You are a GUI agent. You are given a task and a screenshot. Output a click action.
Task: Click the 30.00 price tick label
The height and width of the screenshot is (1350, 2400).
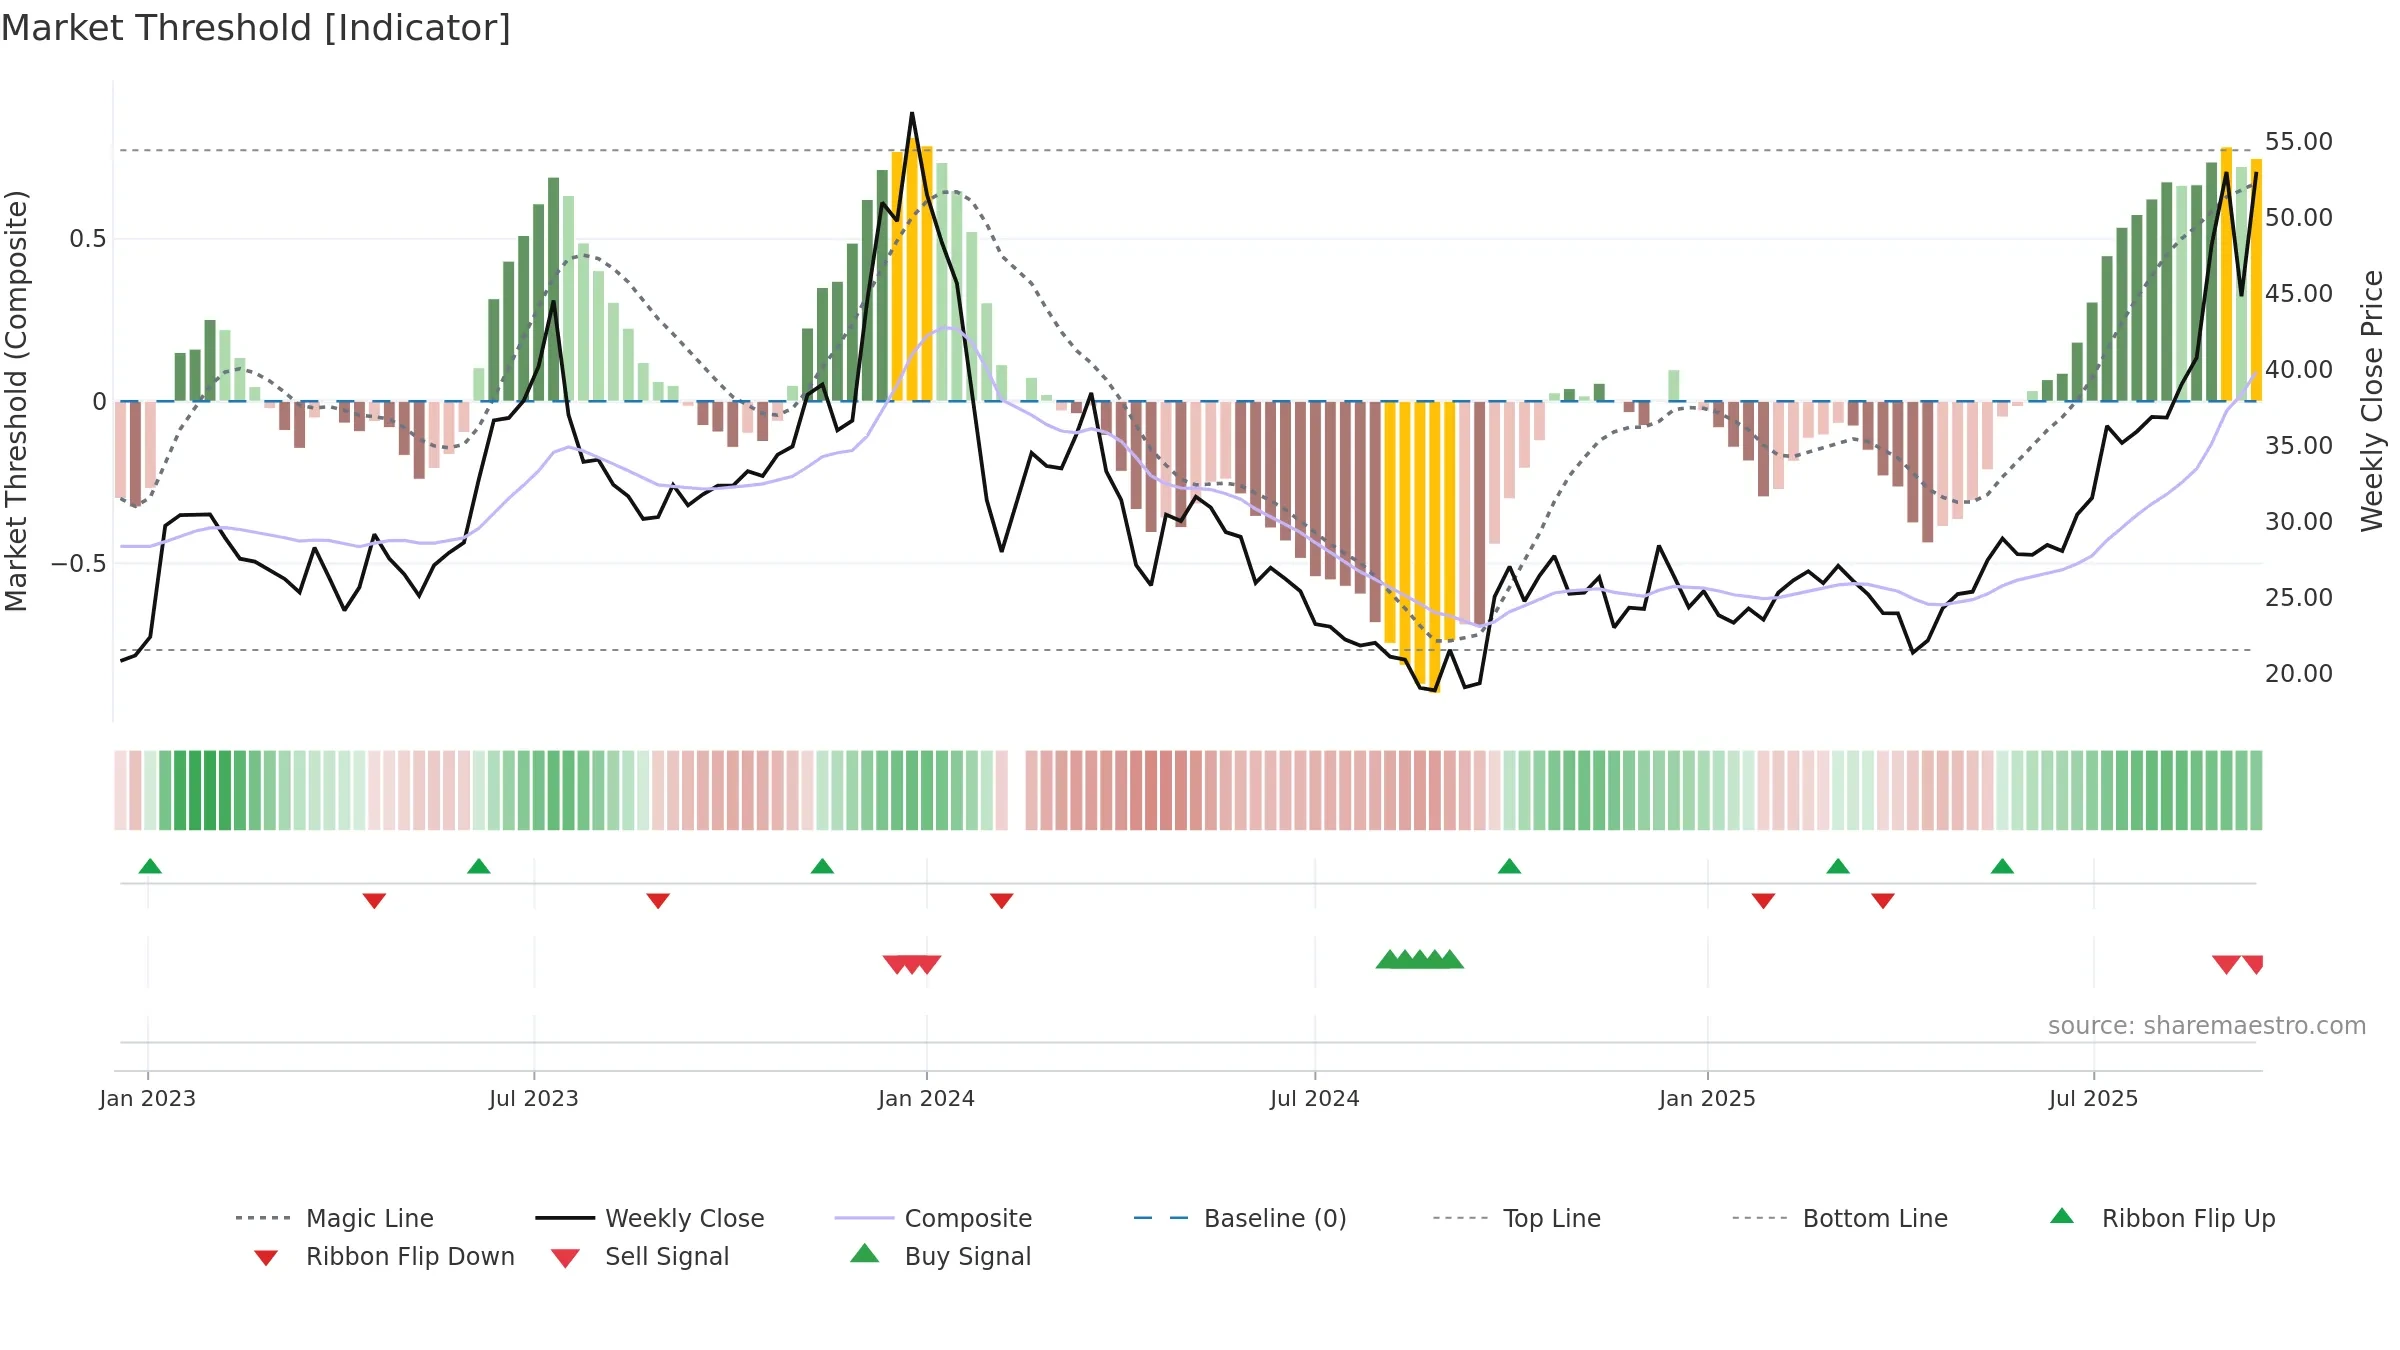[x=2299, y=522]
